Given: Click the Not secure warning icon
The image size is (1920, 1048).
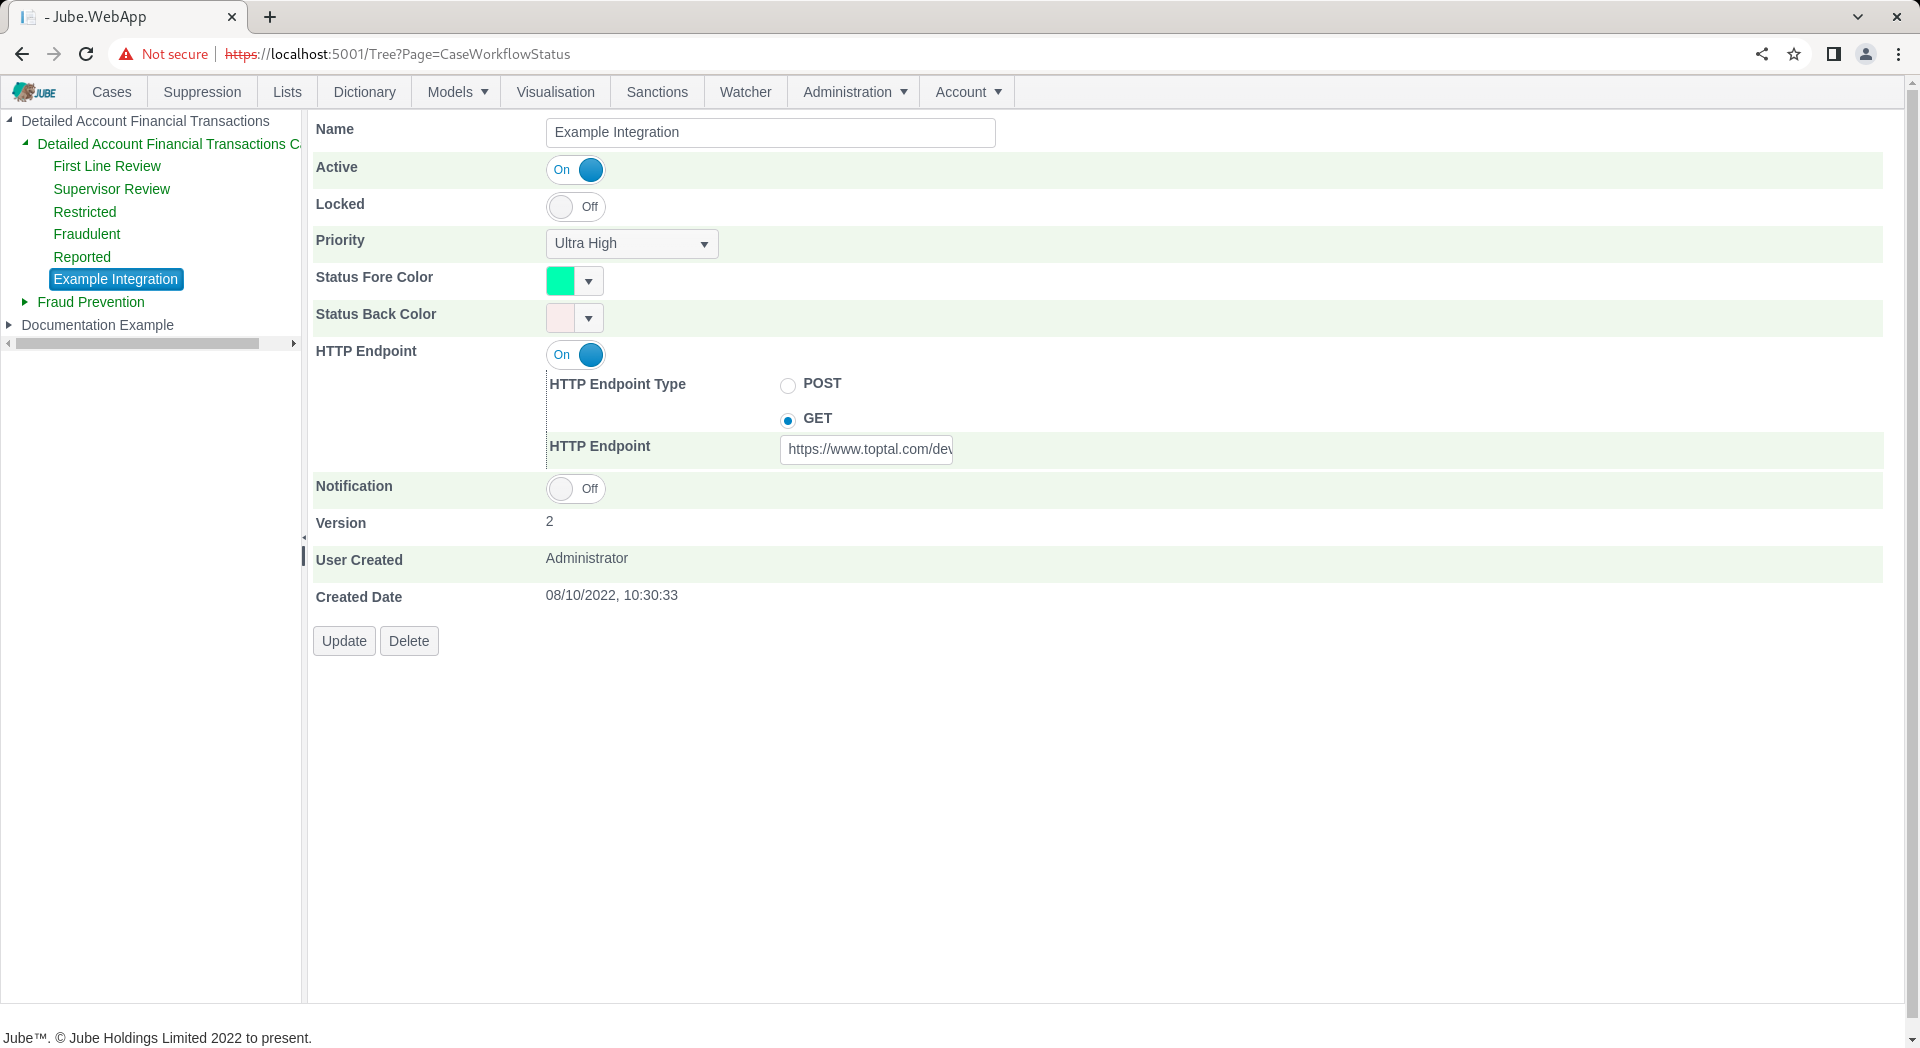Looking at the screenshot, I should [126, 54].
